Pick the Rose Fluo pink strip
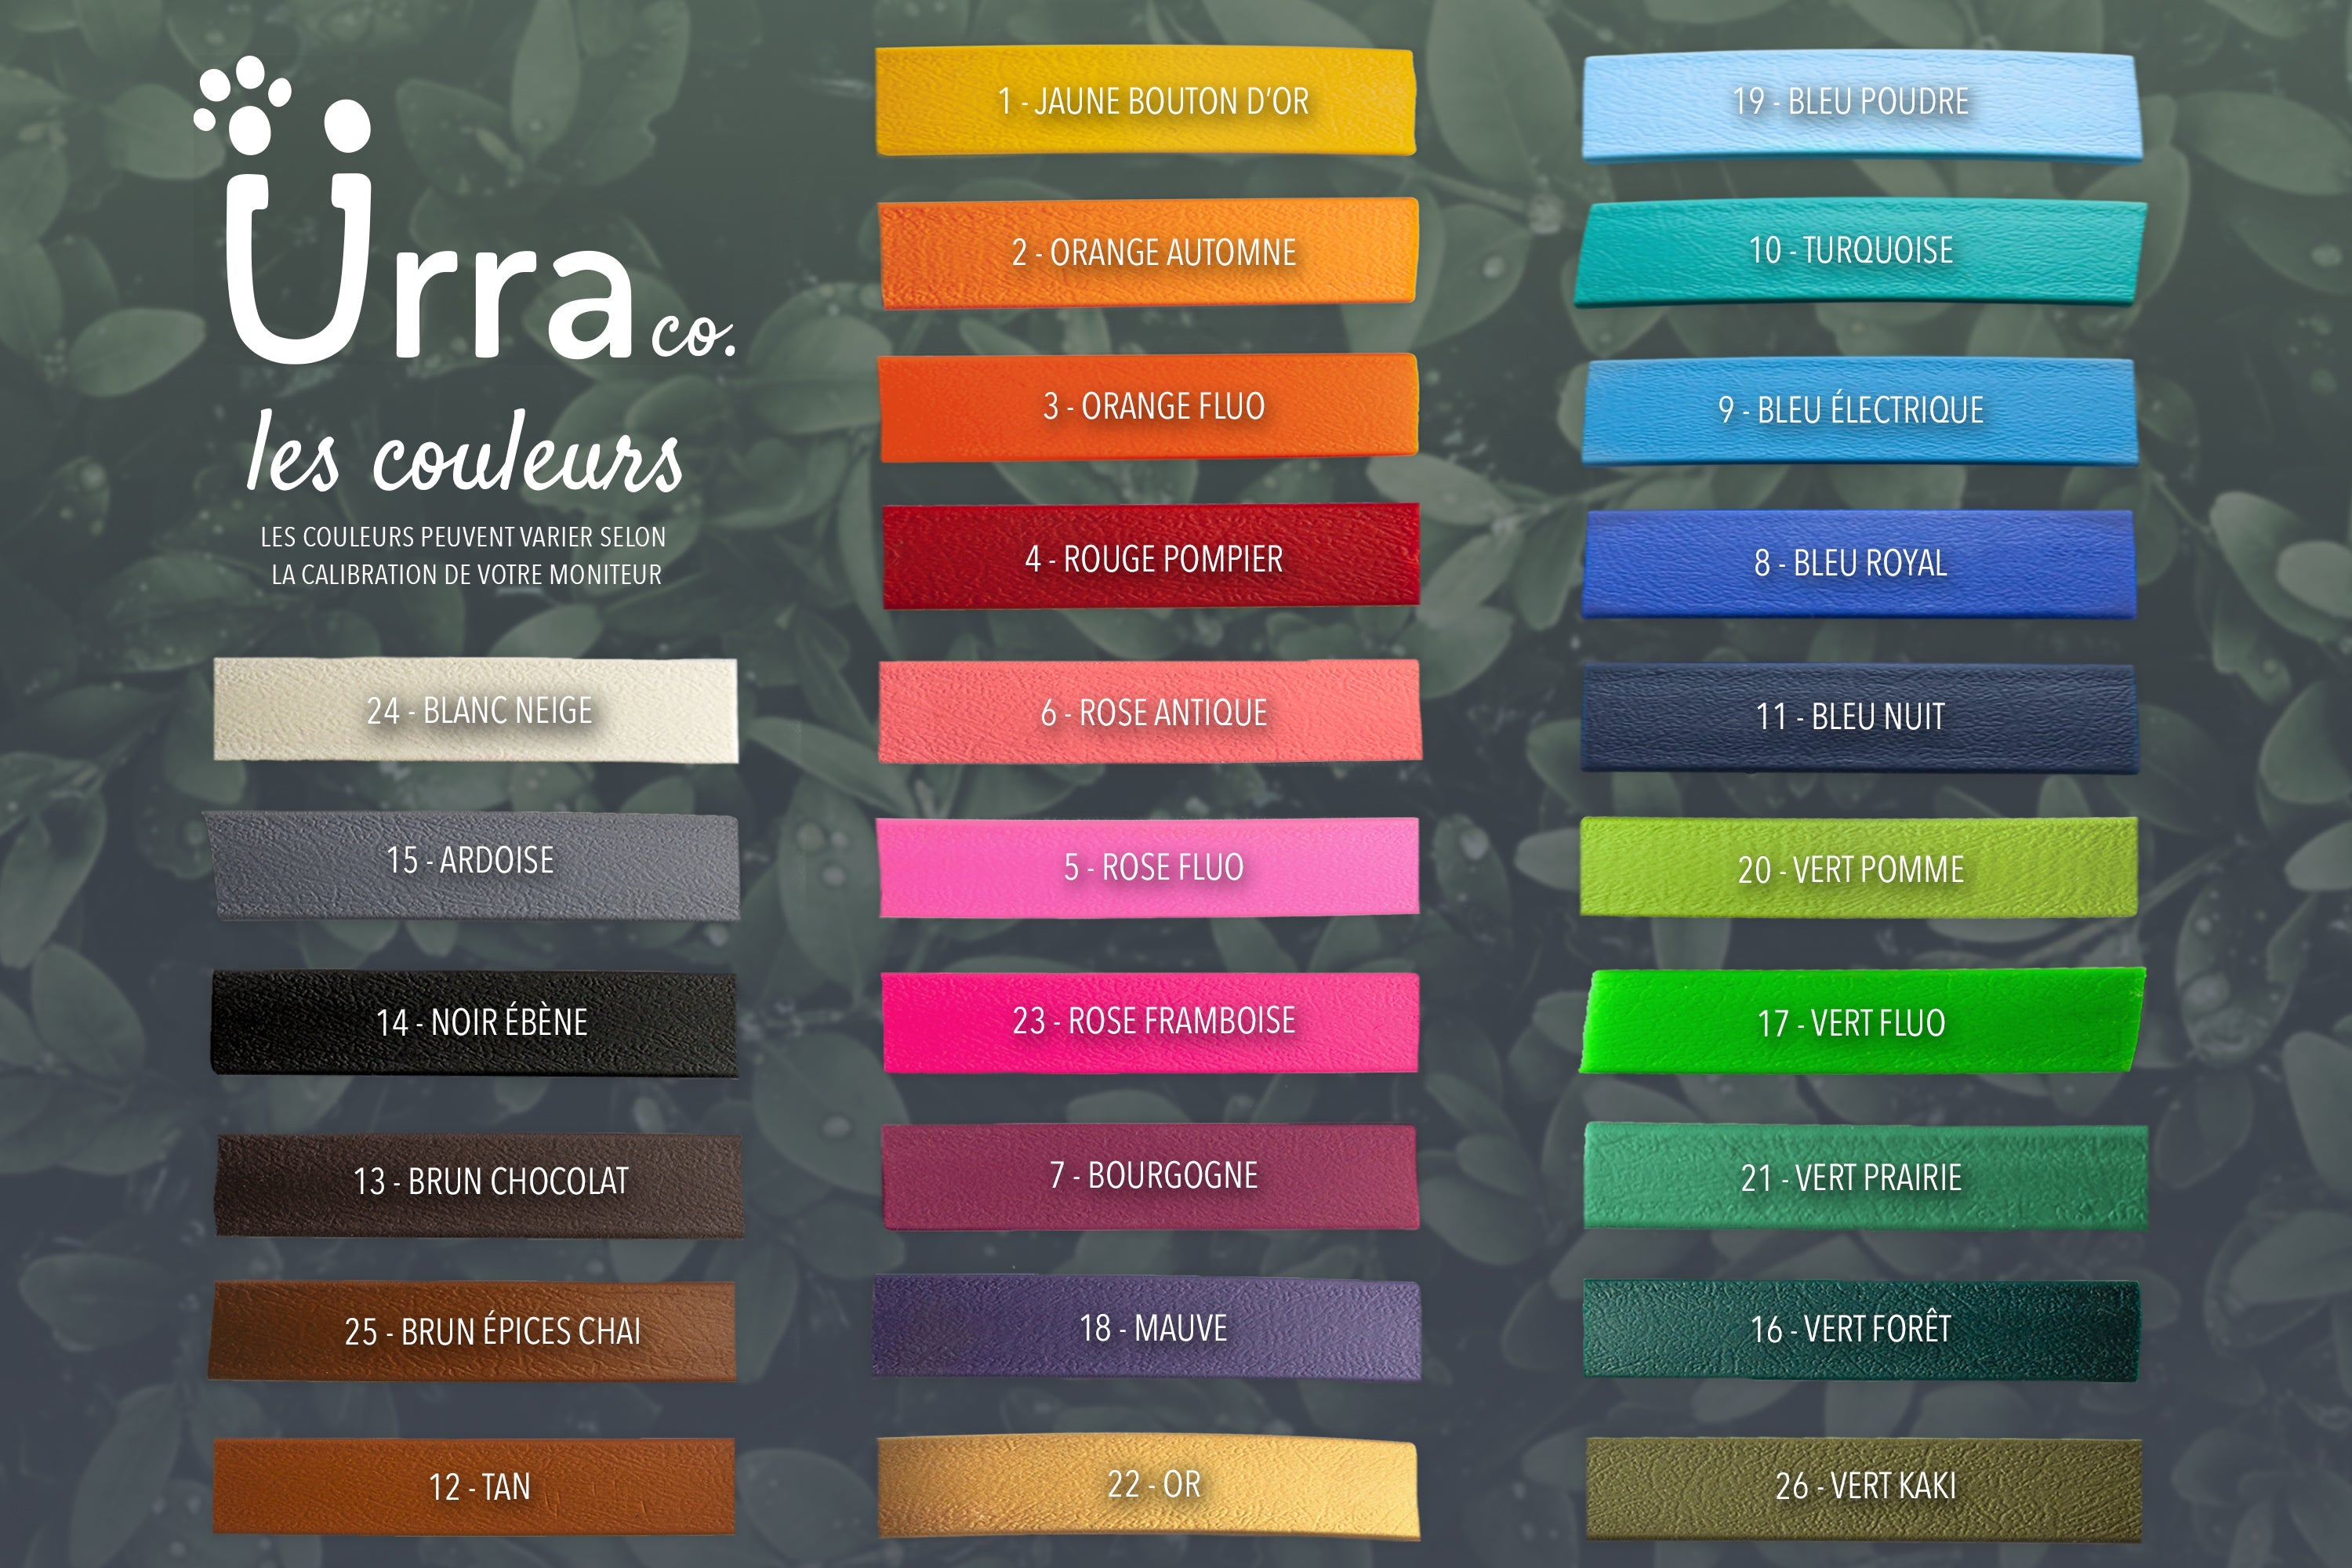This screenshot has width=2352, height=1568. coord(1148,867)
